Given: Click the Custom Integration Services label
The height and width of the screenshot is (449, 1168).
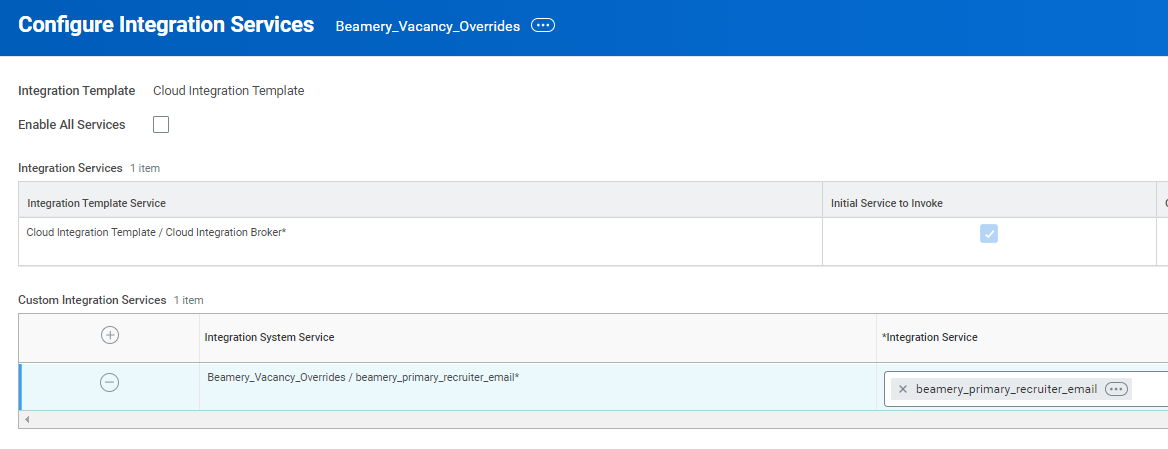Looking at the screenshot, I should pyautogui.click(x=92, y=300).
